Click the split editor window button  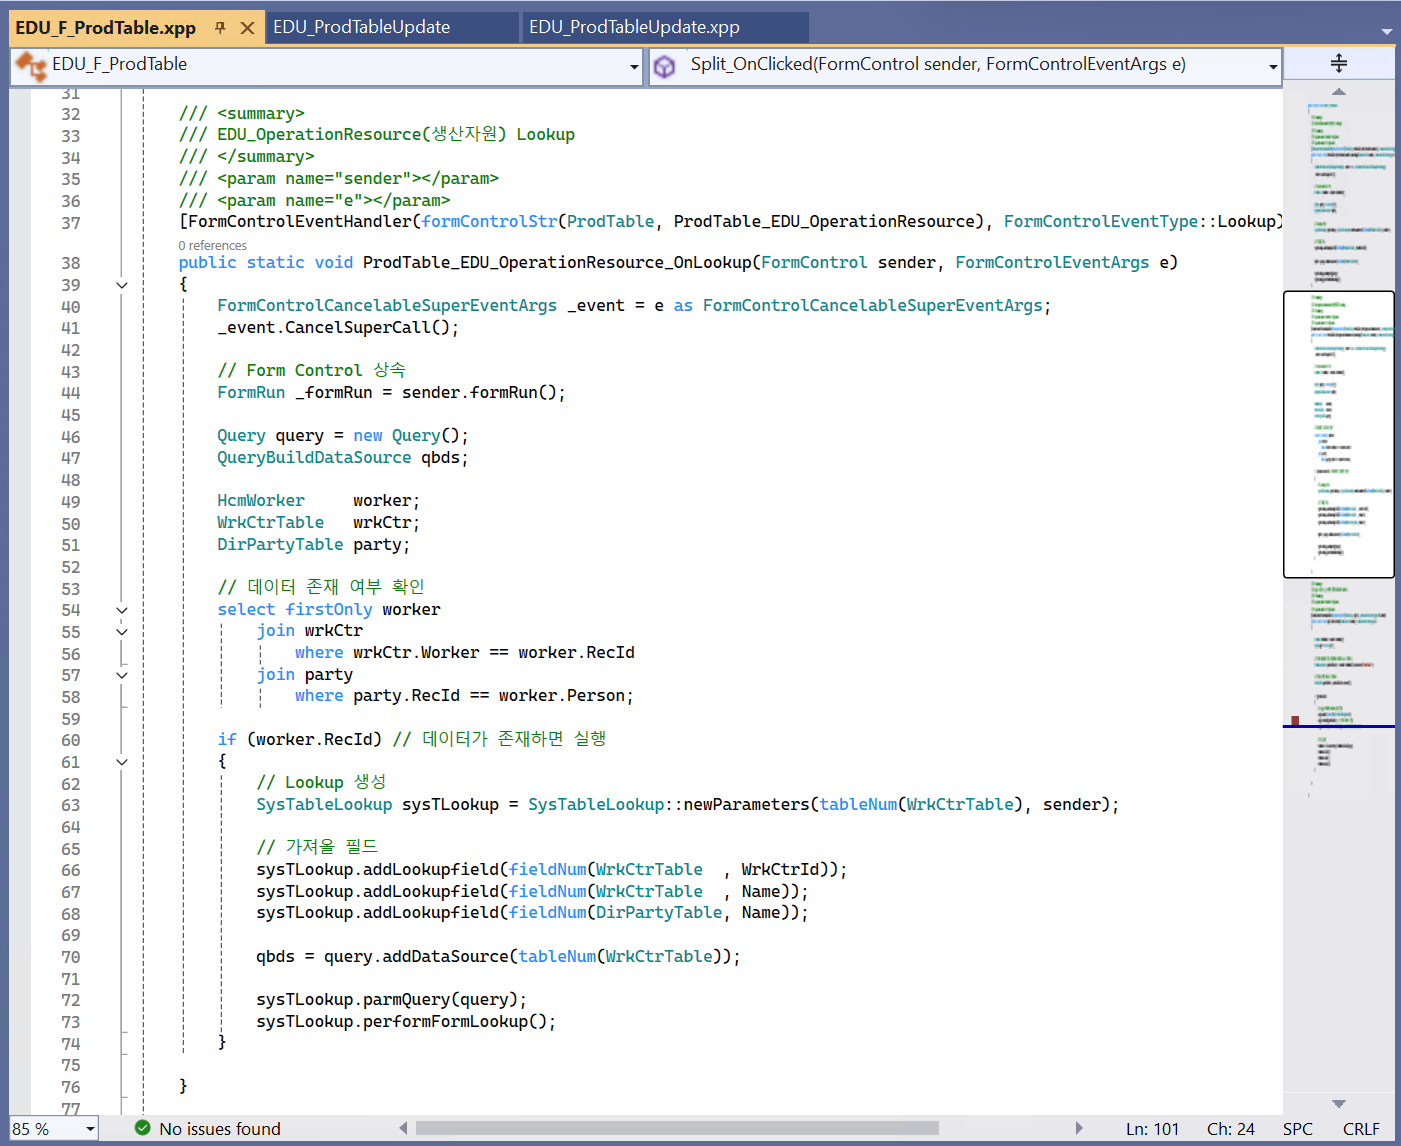click(1338, 64)
